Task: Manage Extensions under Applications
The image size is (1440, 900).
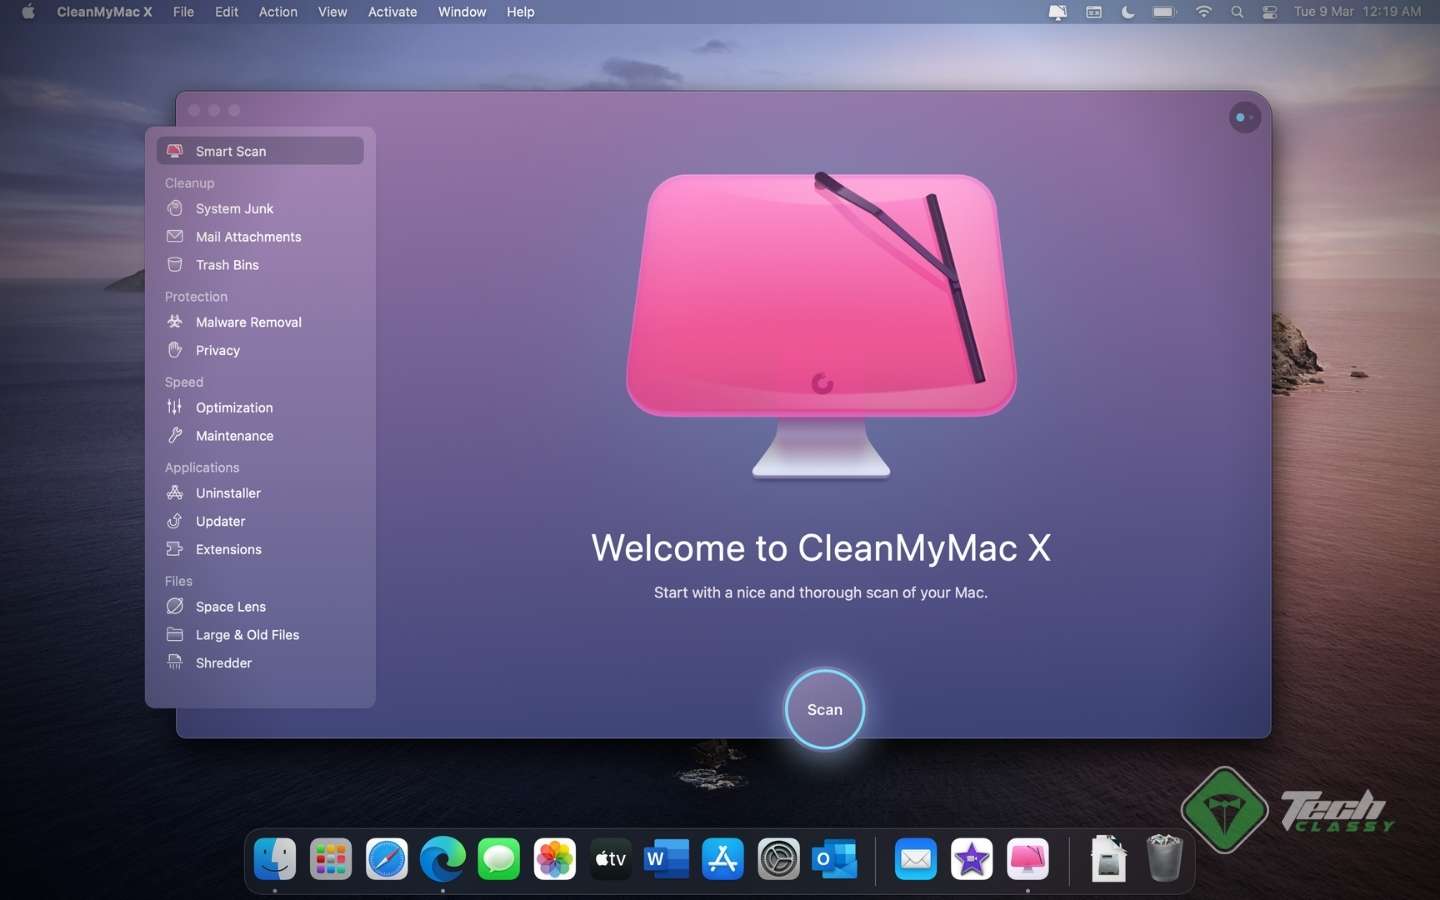Action: pos(228,549)
